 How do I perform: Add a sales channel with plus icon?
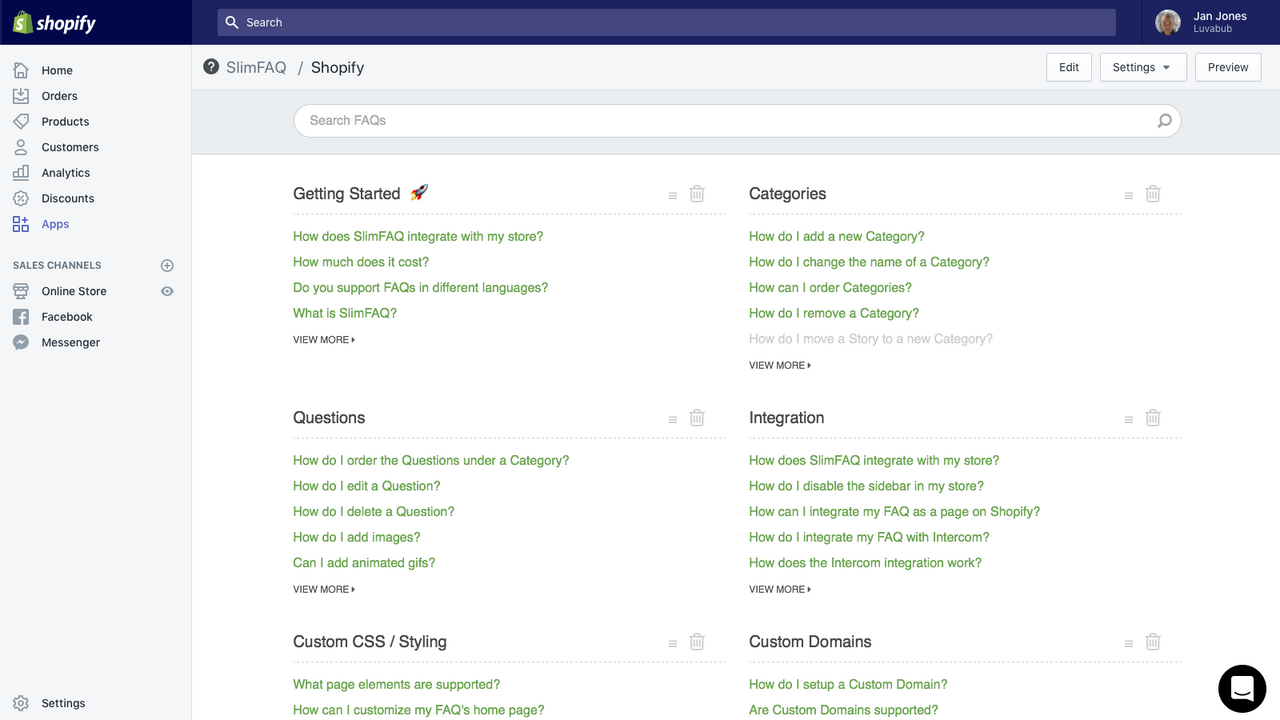tap(167, 265)
